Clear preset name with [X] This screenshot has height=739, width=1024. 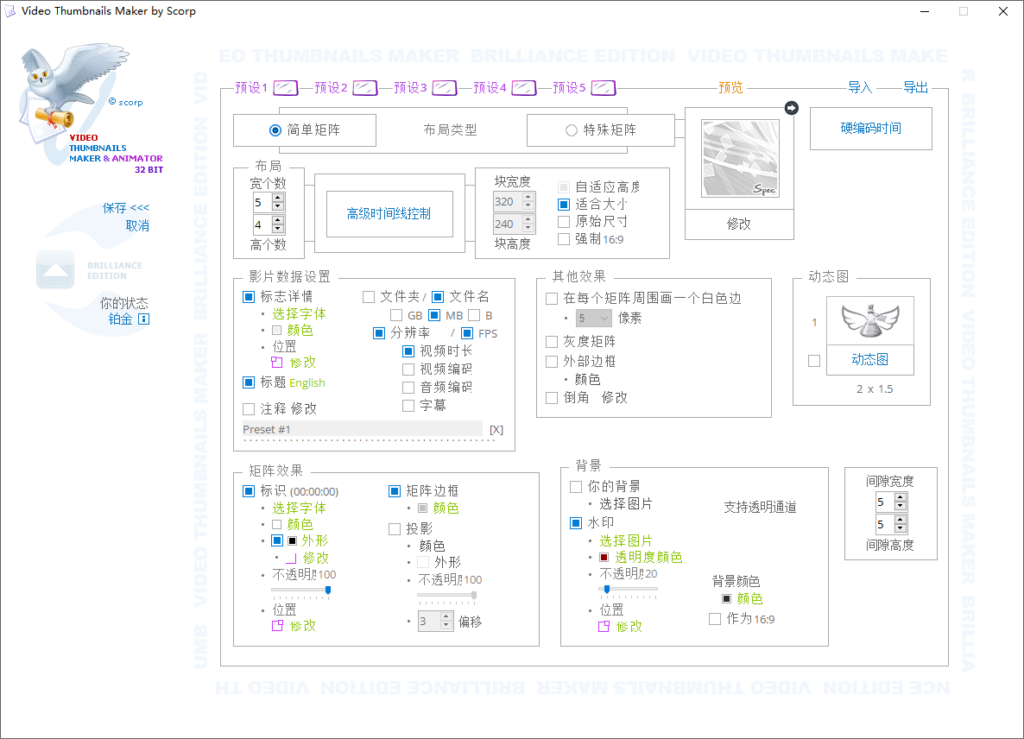[496, 430]
